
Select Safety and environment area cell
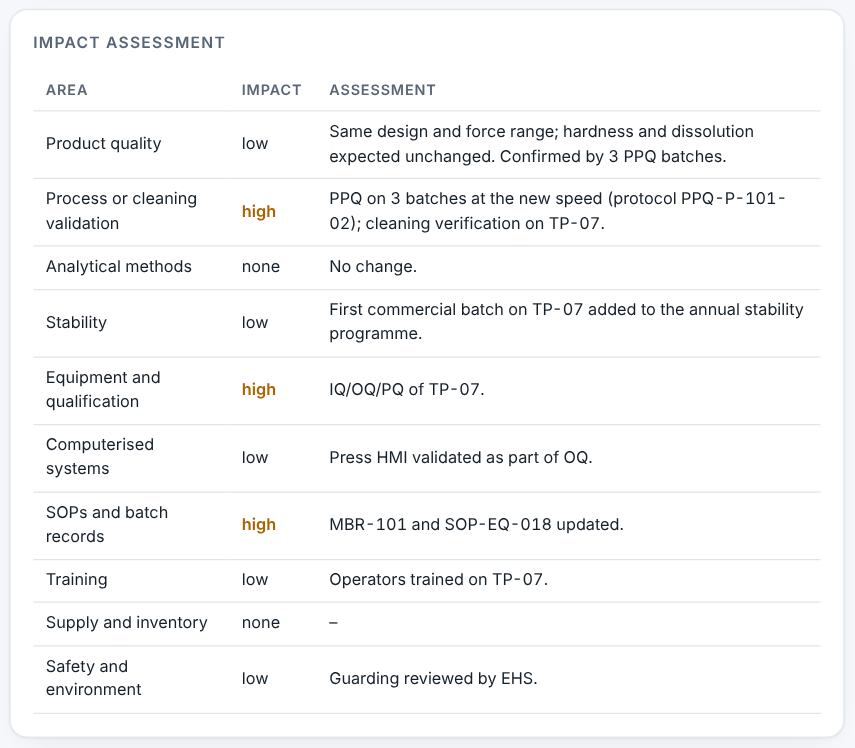(93, 678)
